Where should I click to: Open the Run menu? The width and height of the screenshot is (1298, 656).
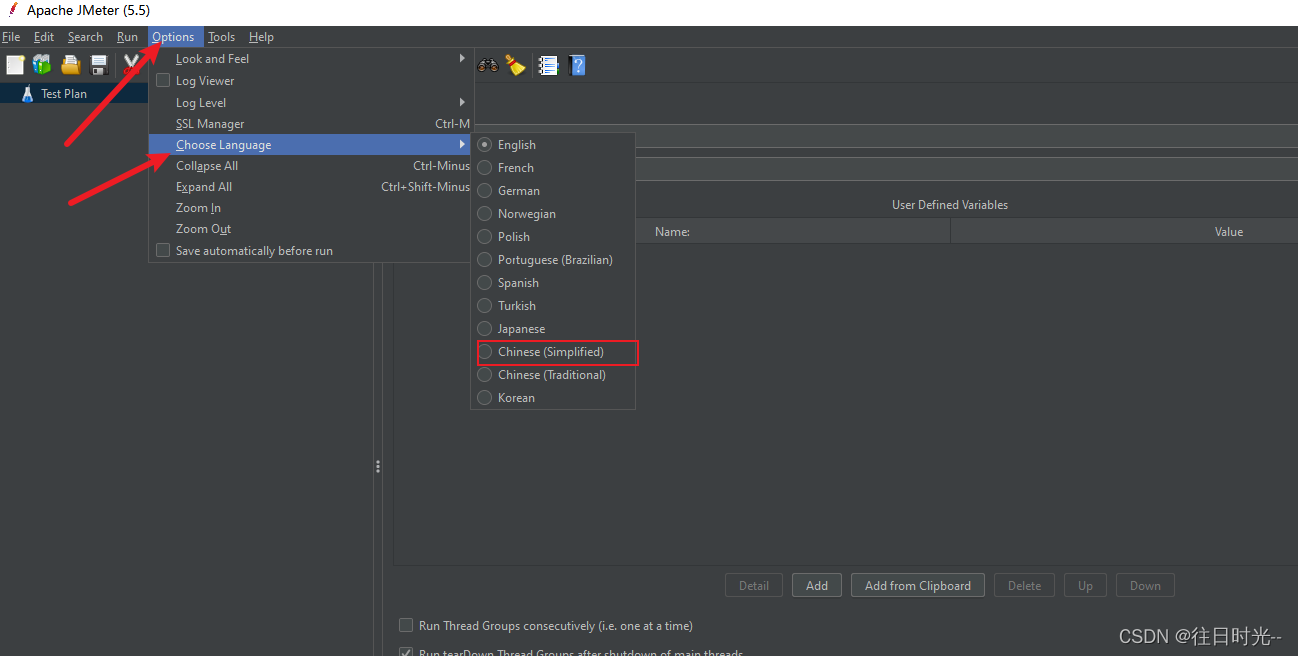[x=127, y=37]
